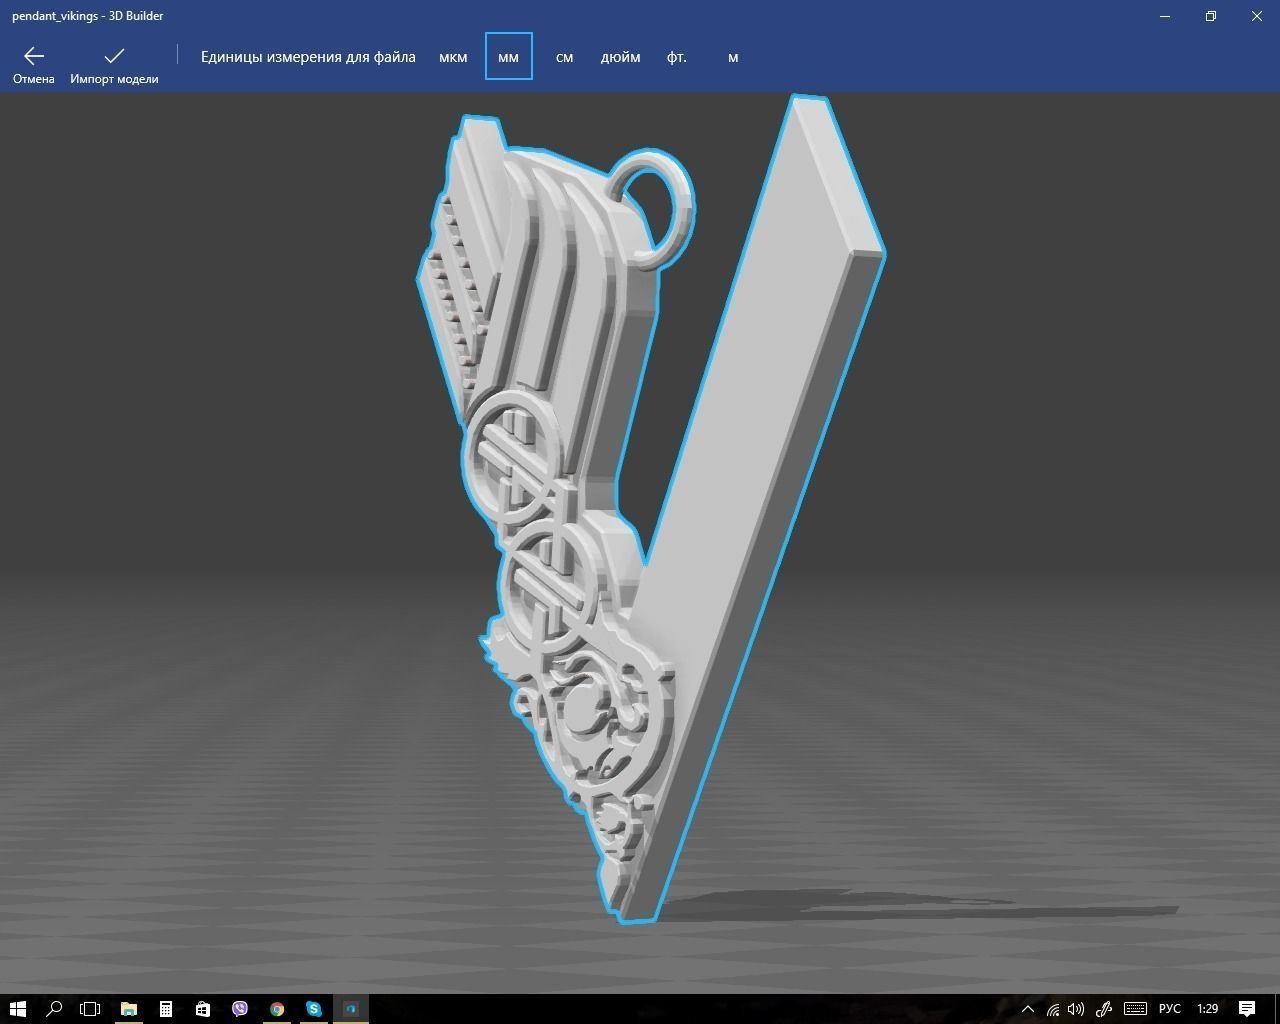Click 3D Builder taskbar icon
The width and height of the screenshot is (1280, 1024).
point(351,1008)
